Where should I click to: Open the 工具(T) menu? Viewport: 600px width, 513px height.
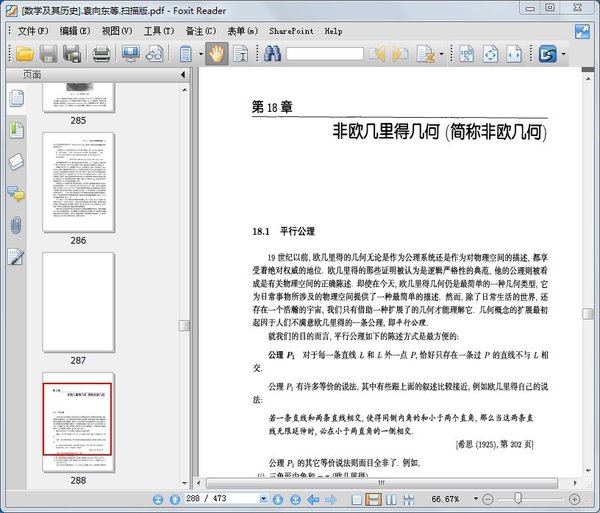159,31
